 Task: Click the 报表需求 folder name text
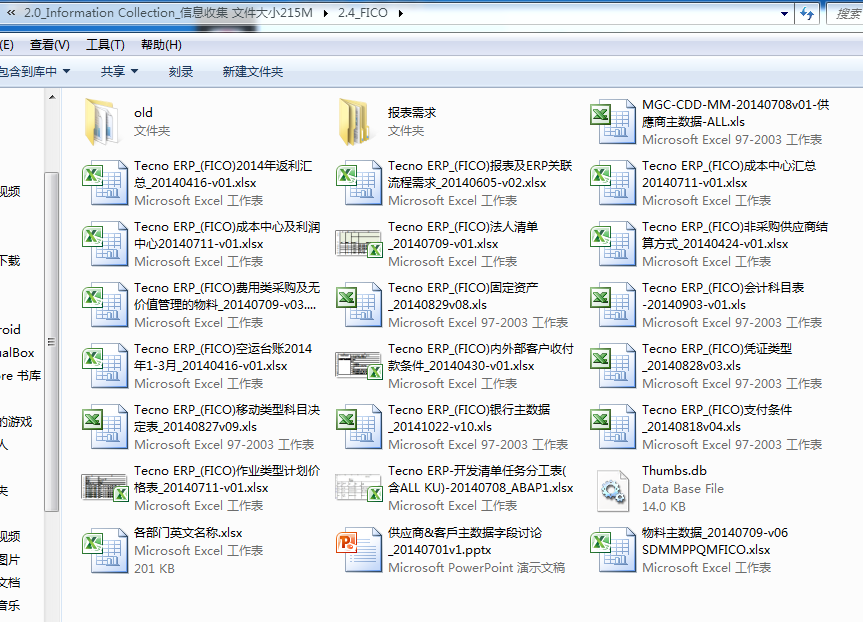412,112
